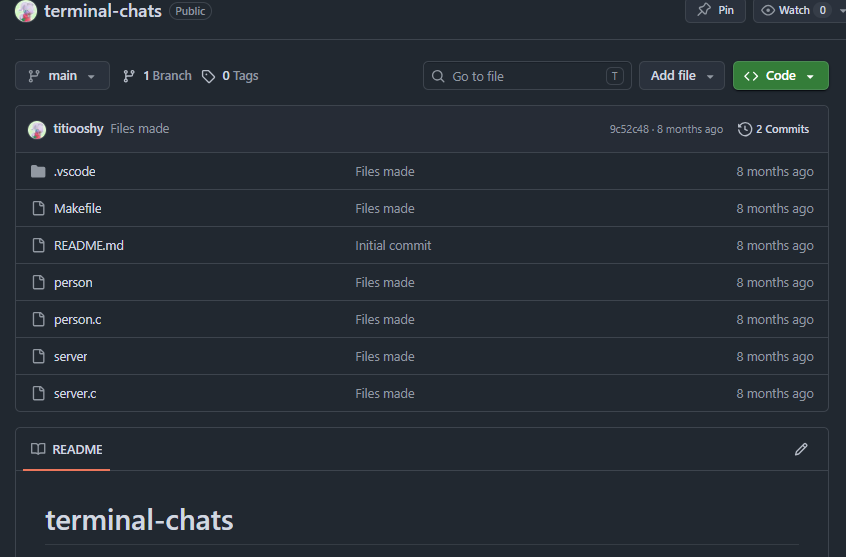846x557 pixels.
Task: Open the 1 Branch link
Action: [157, 76]
